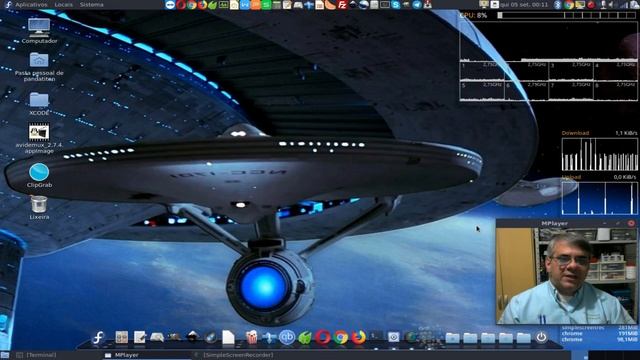Click the show desktop button in taskbar
This screenshot has width=640, height=360.
click(5, 355)
